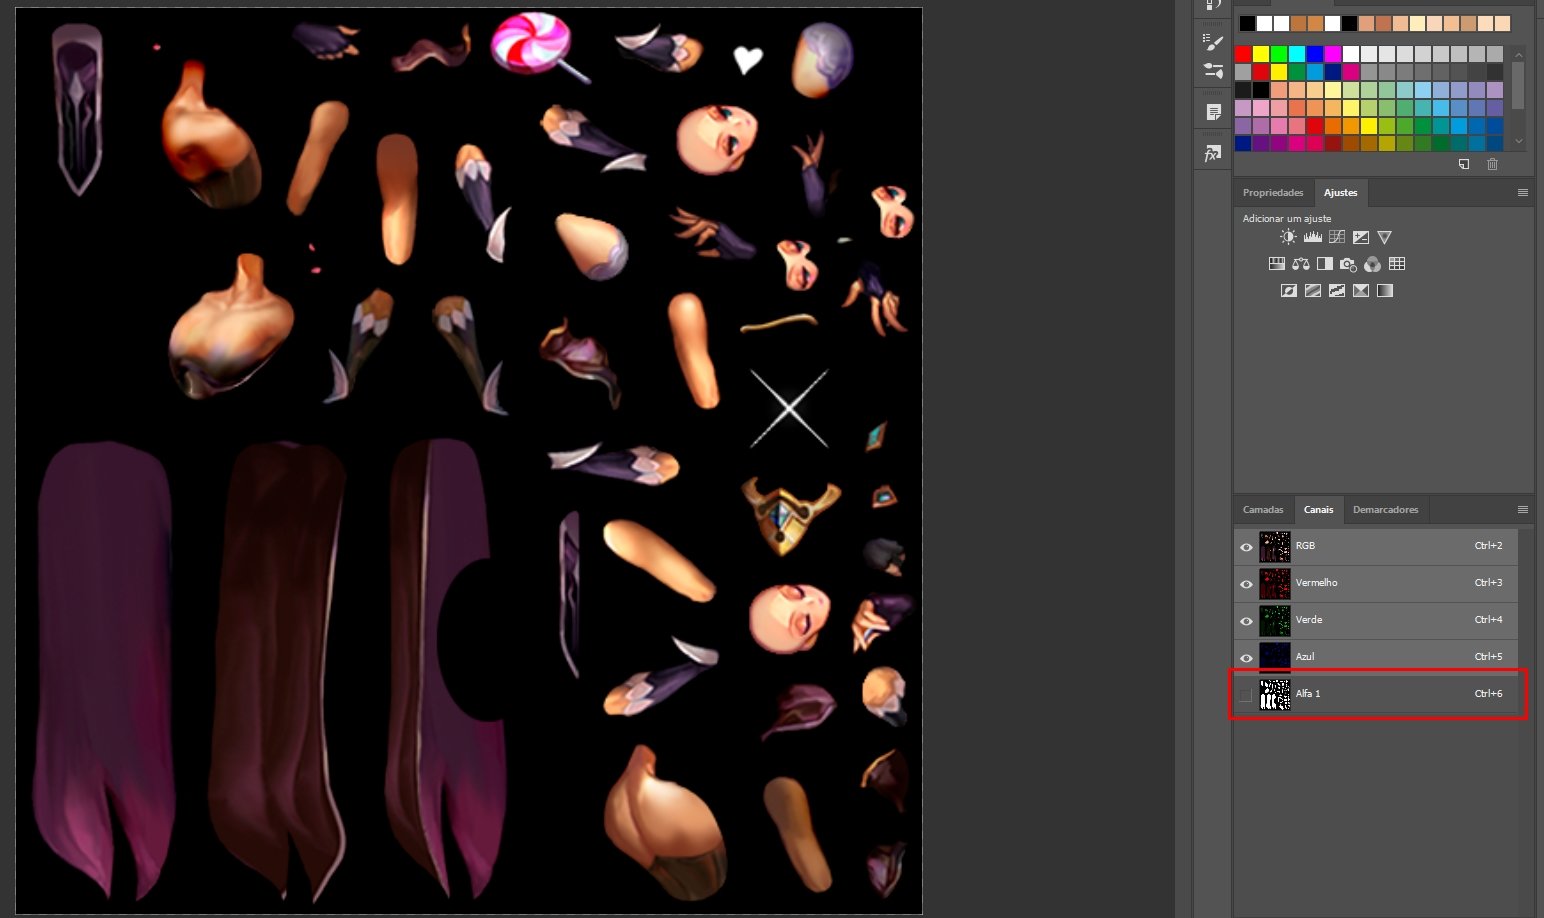Select the Verde channel thumbnail
Screen dimensions: 1544x918
pos(1274,620)
